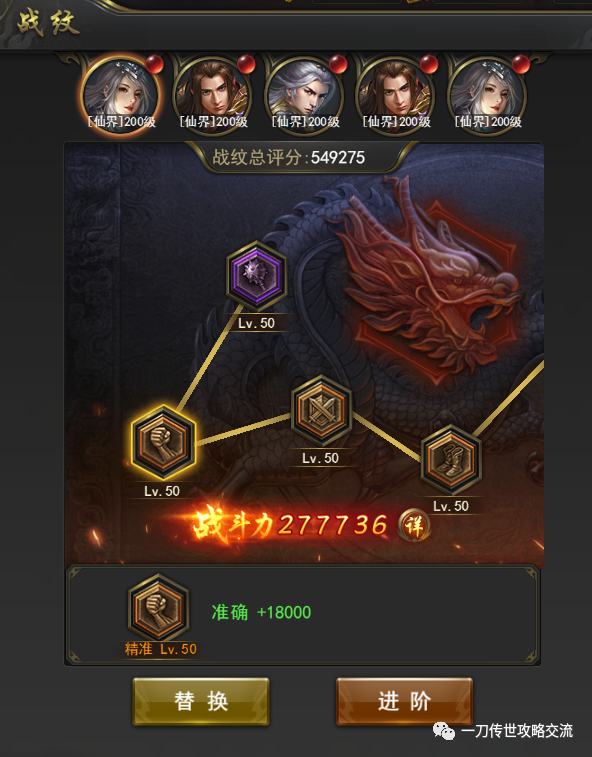Screen dimensions: 592x757
Task: Select the purple spiked mace rune
Action: tap(257, 275)
